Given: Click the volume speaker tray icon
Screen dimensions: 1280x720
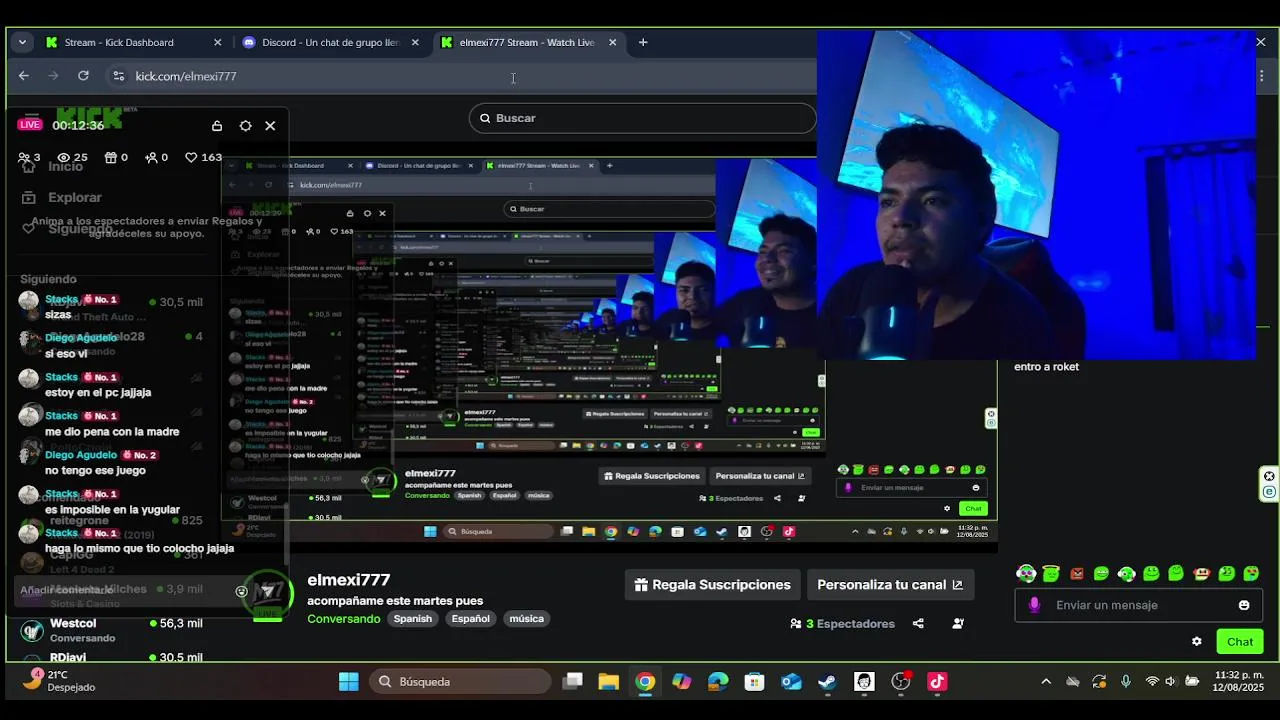Looking at the screenshot, I should pos(1171,682).
